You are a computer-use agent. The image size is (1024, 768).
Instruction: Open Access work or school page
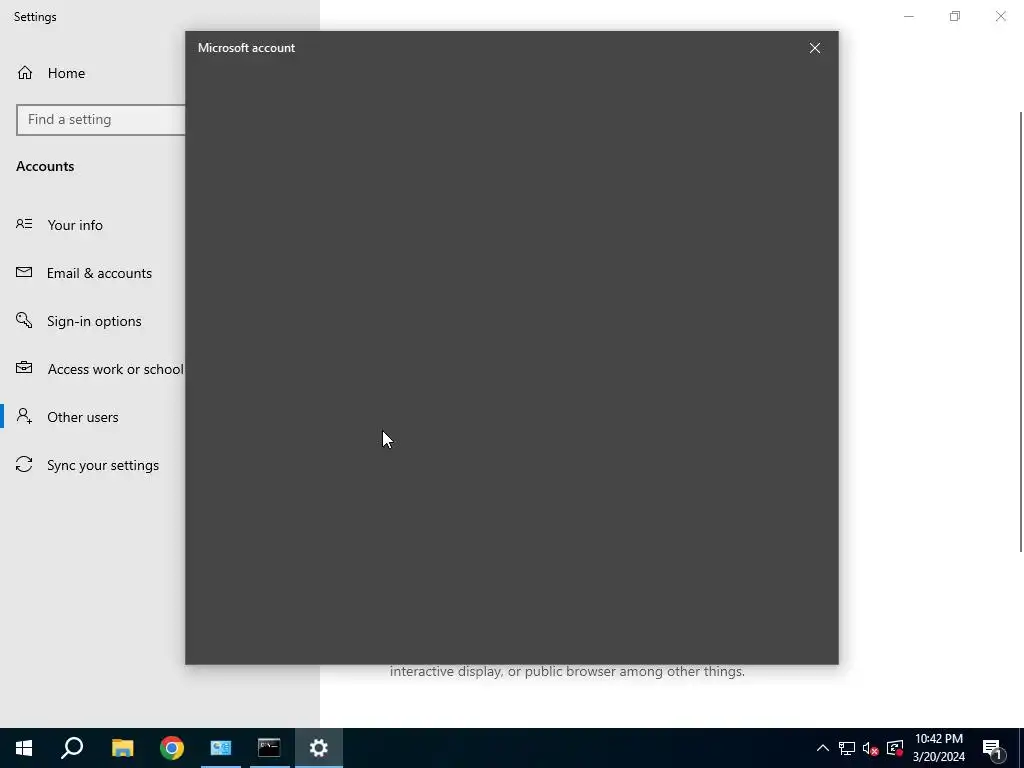(116, 370)
